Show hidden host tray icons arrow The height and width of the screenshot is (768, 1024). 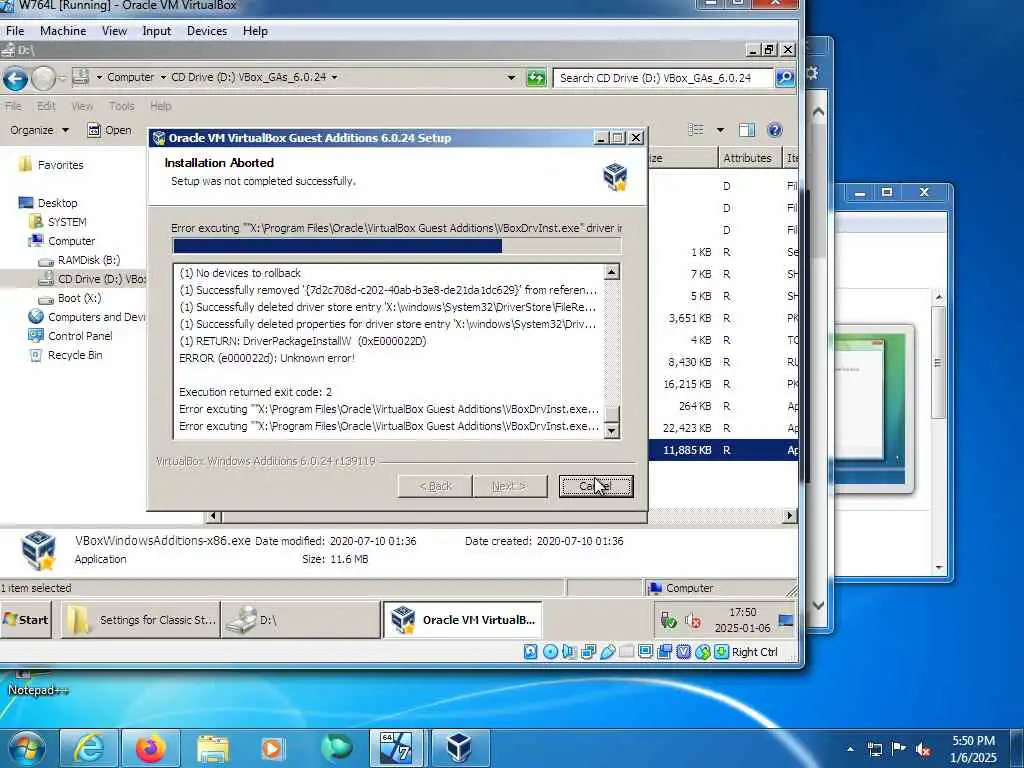click(850, 749)
